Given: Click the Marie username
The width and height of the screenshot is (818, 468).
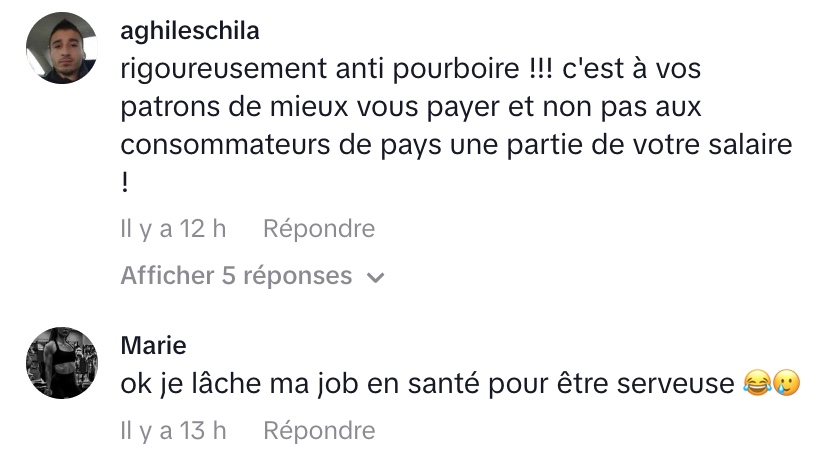Looking at the screenshot, I should (x=153, y=346).
